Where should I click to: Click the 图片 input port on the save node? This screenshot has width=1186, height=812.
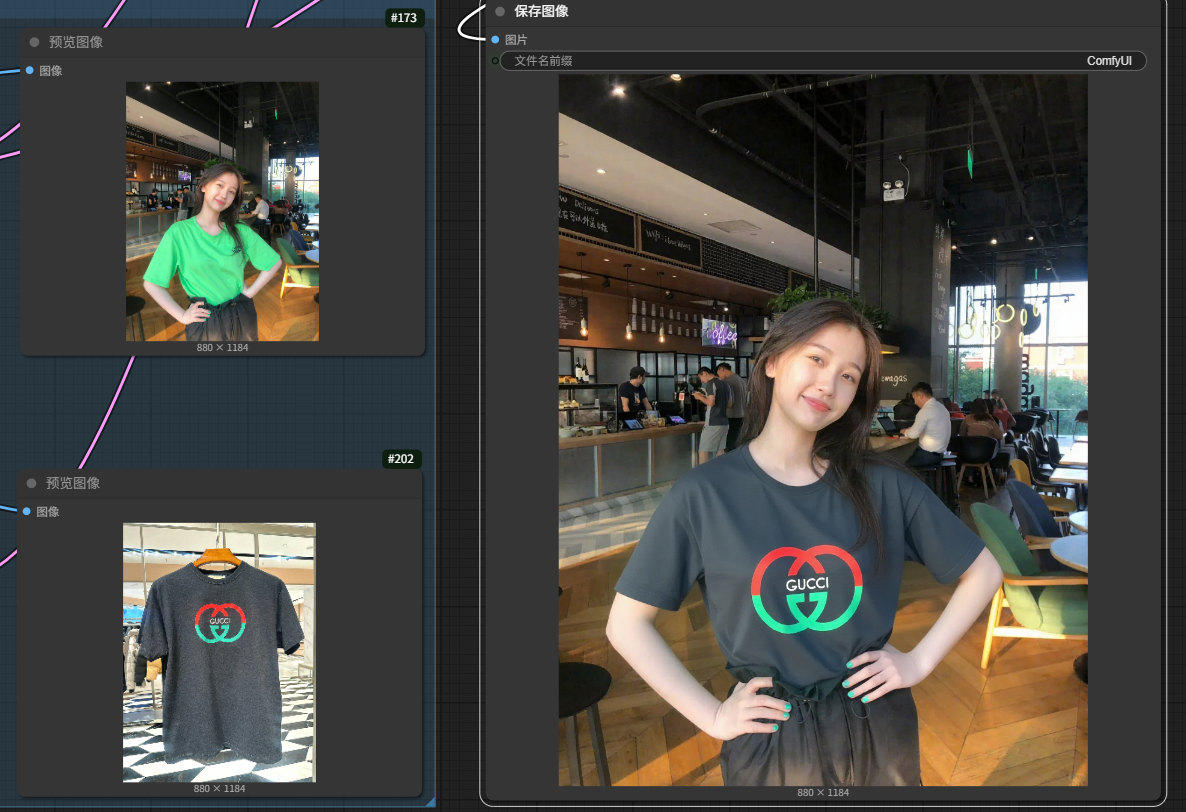(495, 40)
